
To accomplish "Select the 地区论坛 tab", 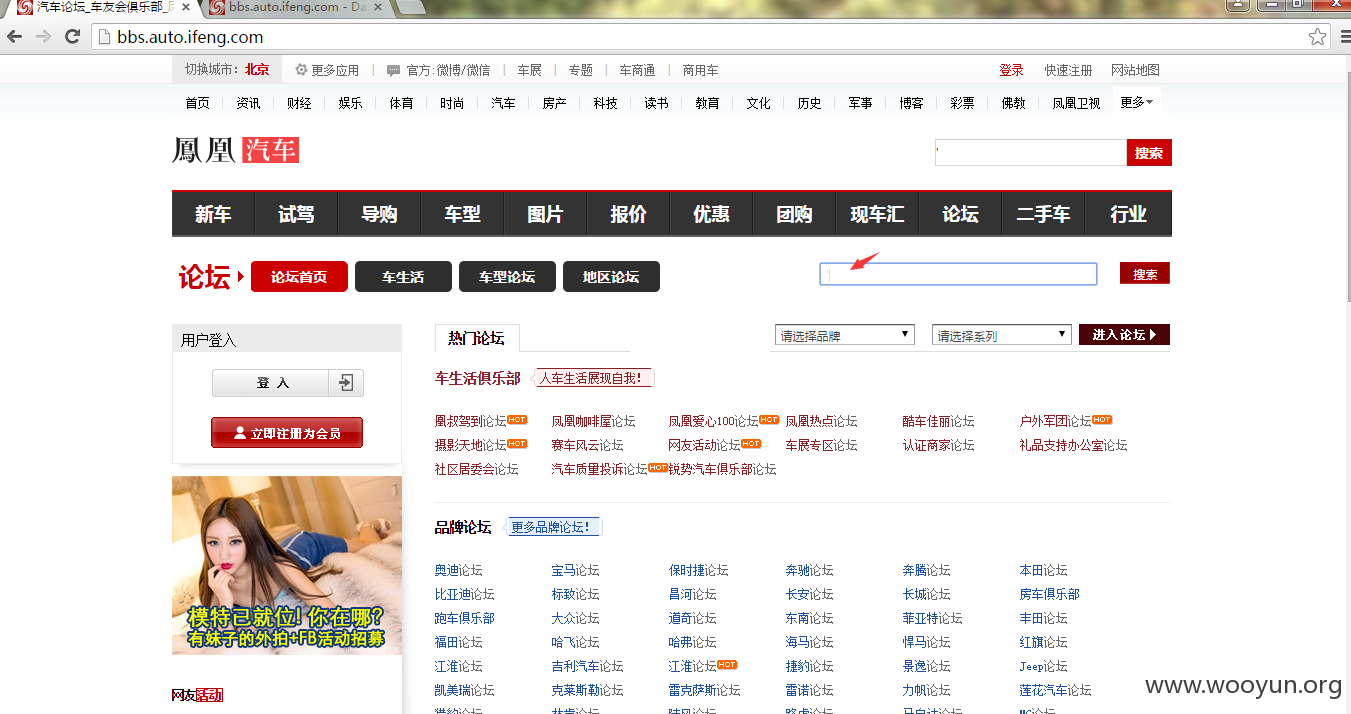I will coord(611,277).
